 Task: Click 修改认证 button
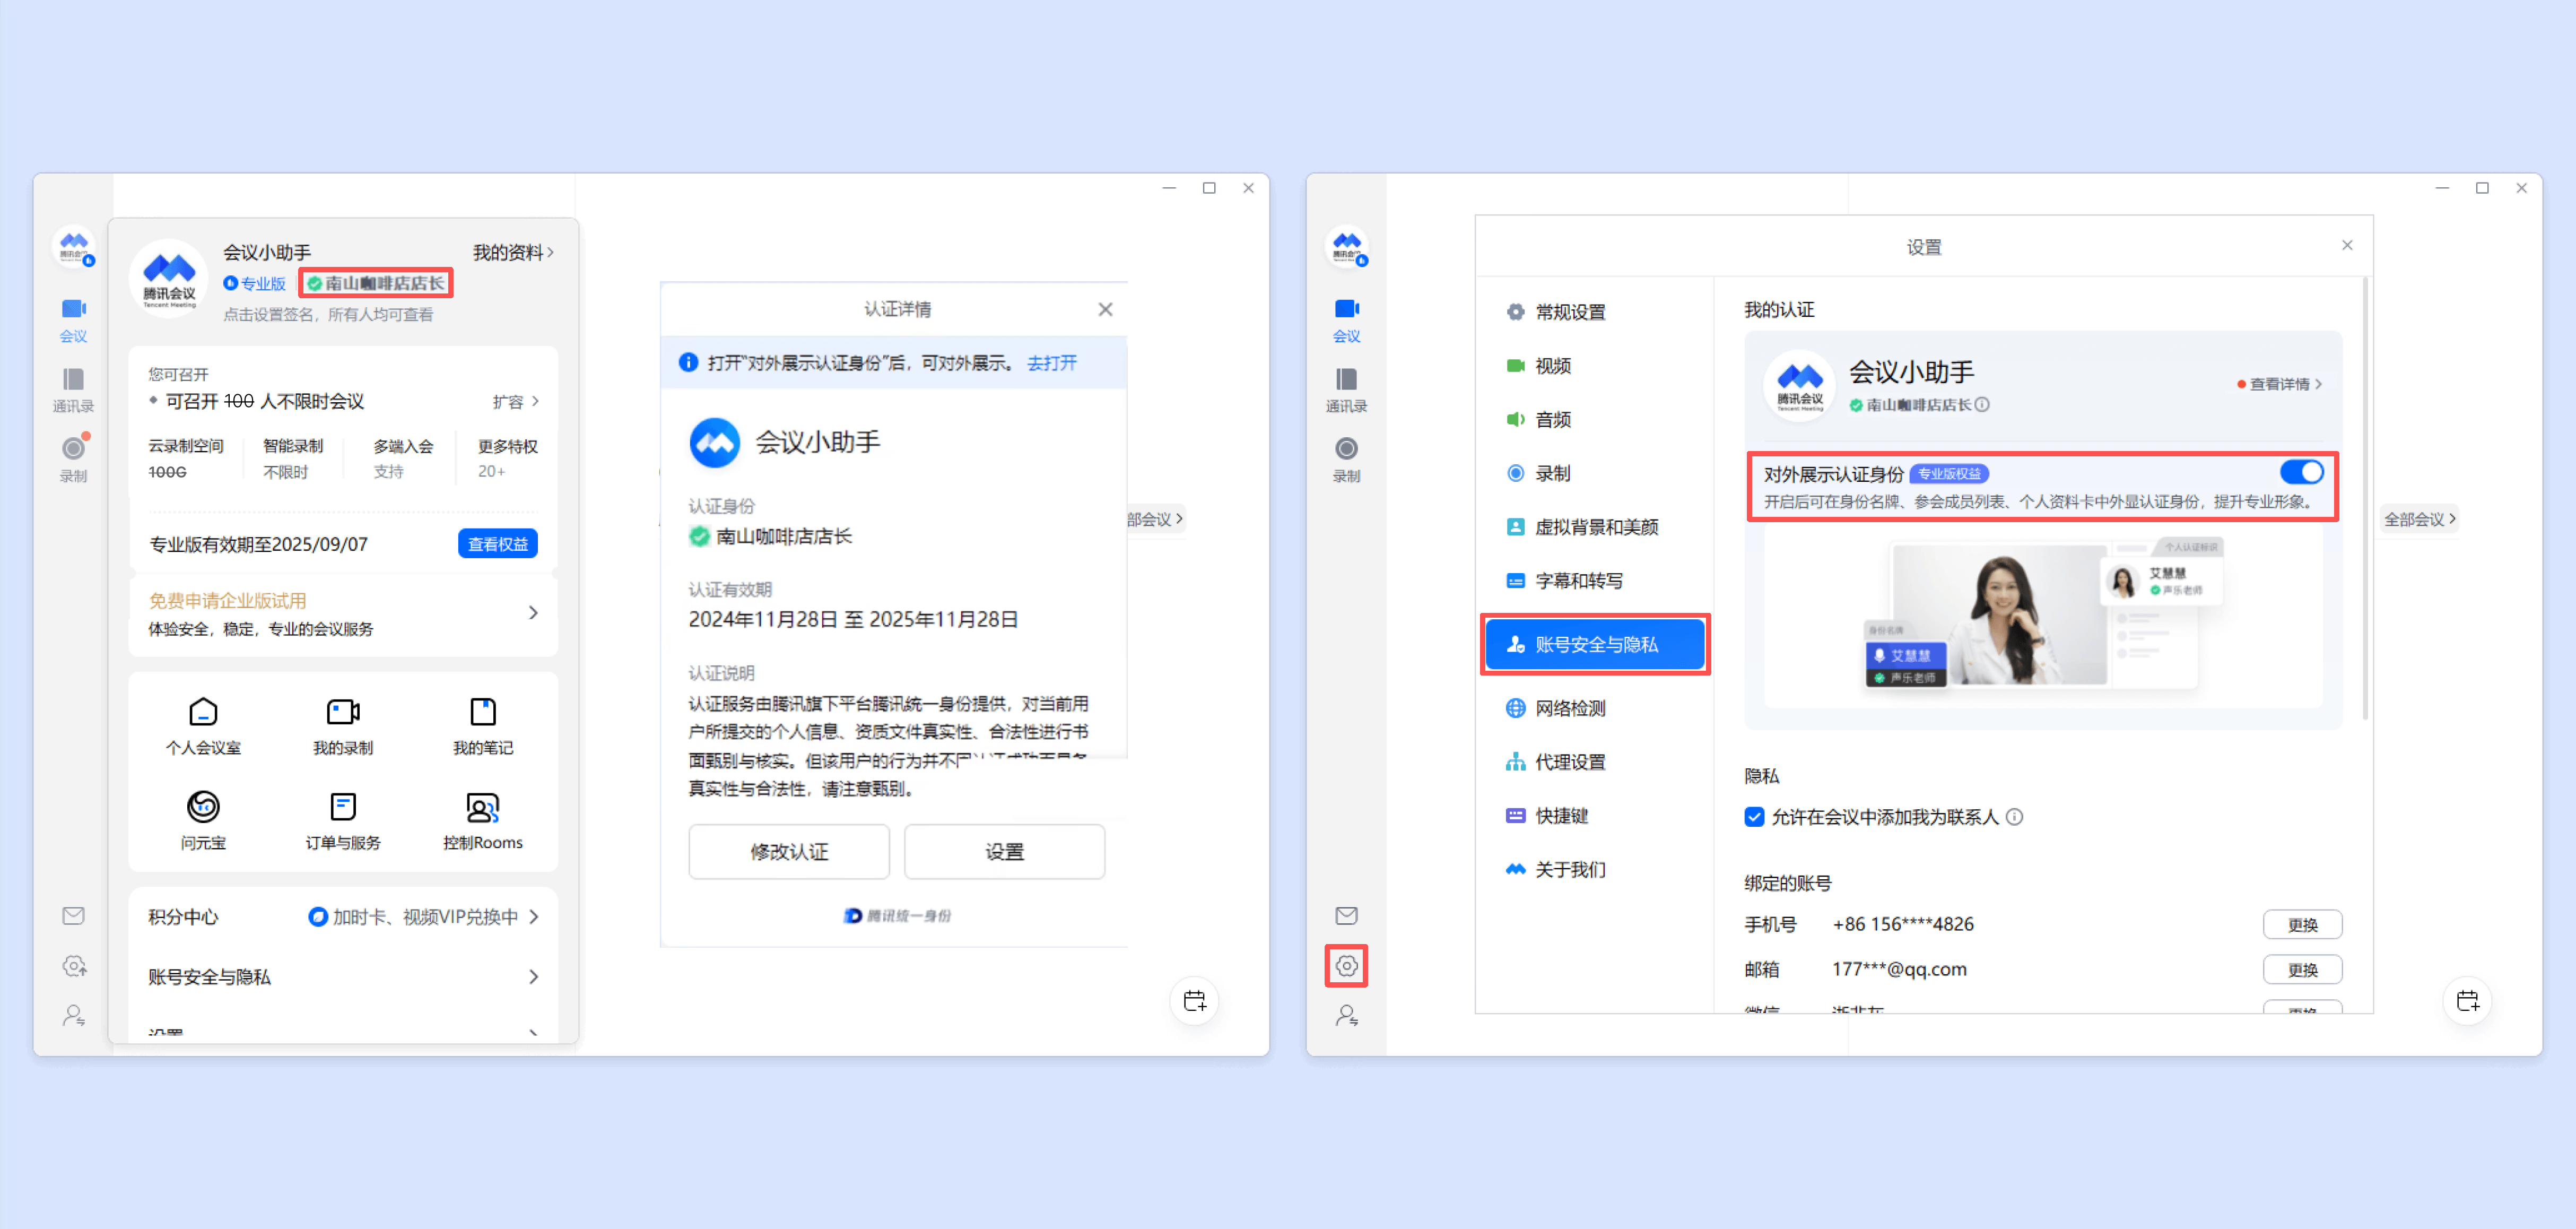[789, 852]
